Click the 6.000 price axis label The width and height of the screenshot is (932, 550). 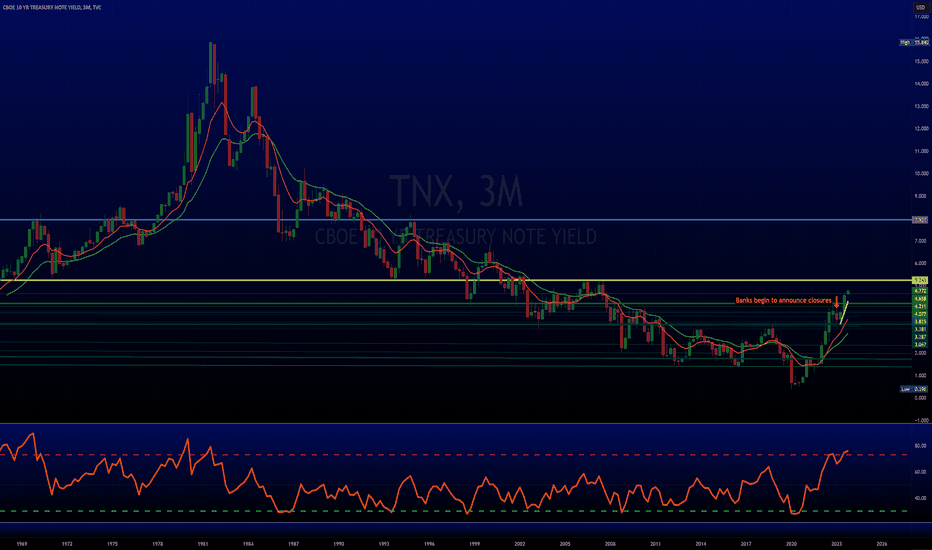tap(921, 263)
